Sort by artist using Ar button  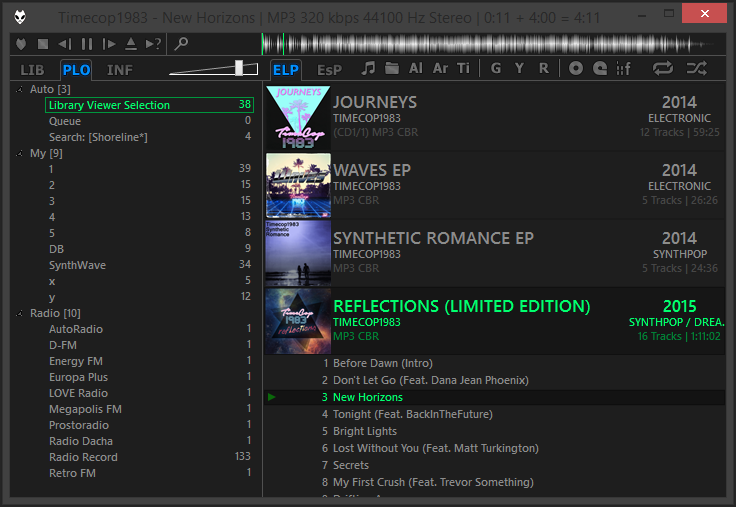pos(440,69)
